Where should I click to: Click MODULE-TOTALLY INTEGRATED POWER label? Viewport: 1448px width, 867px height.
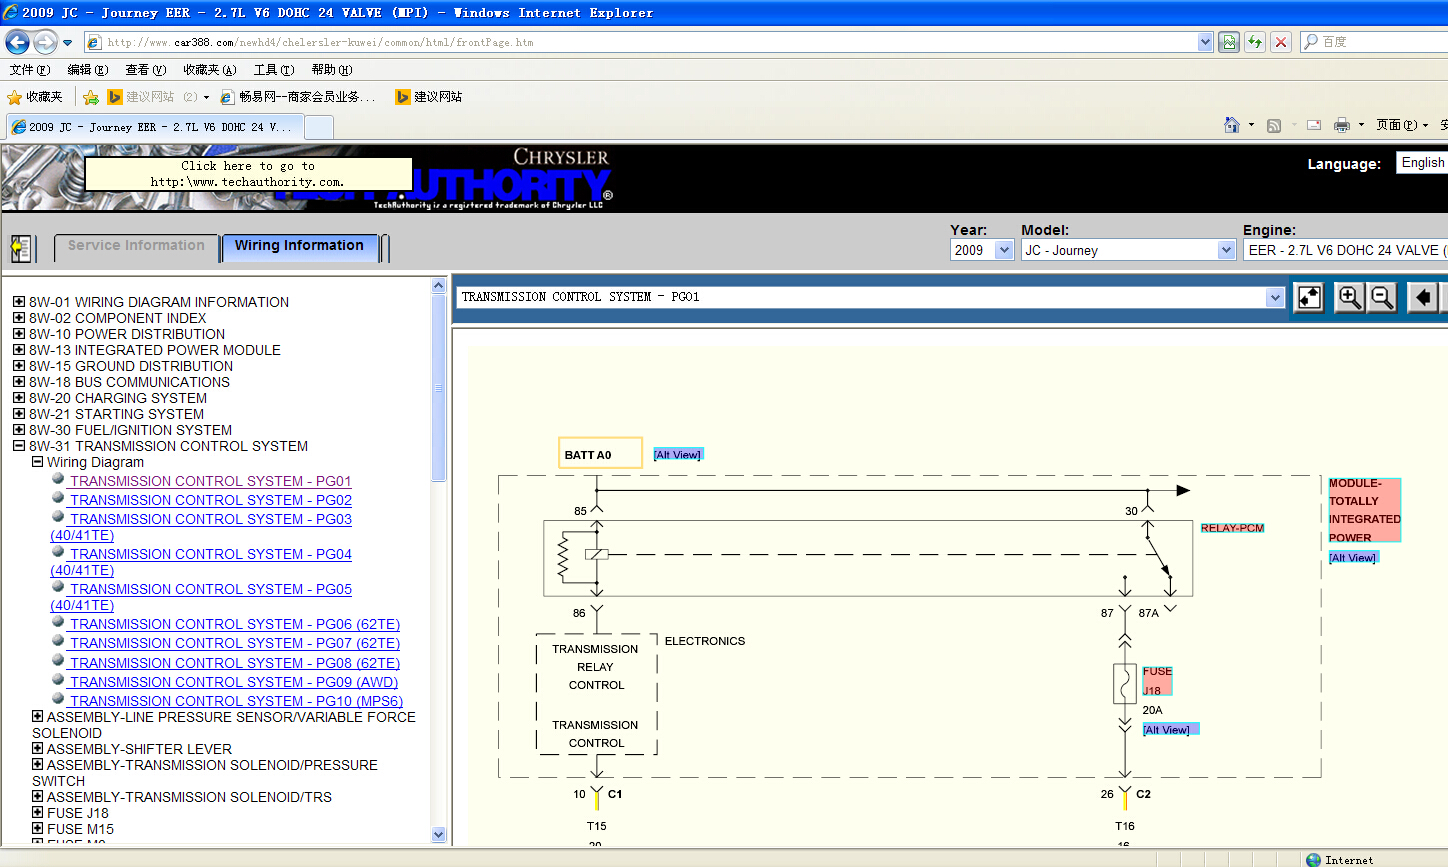click(1364, 510)
